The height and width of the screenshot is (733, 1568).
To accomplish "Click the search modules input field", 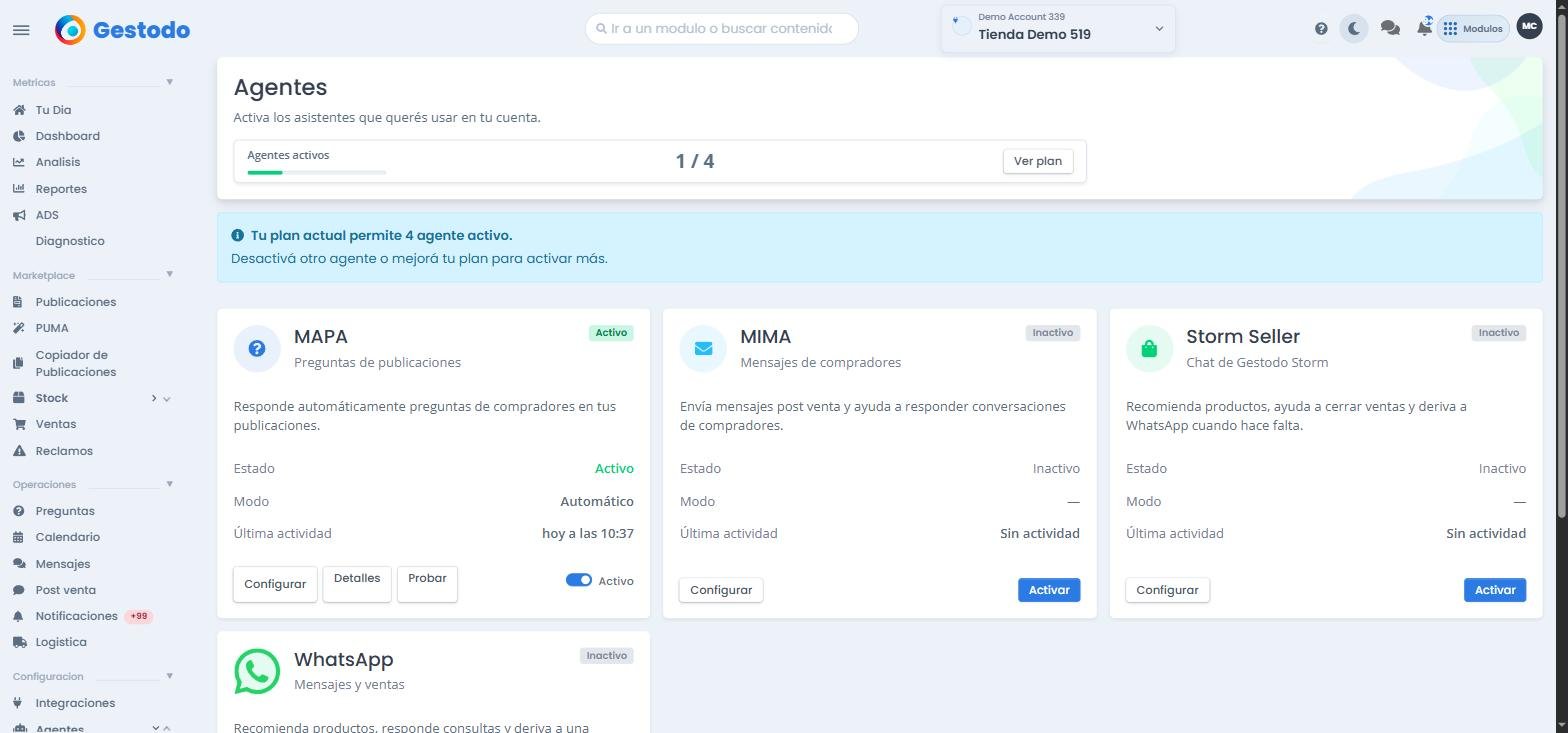I will [722, 28].
